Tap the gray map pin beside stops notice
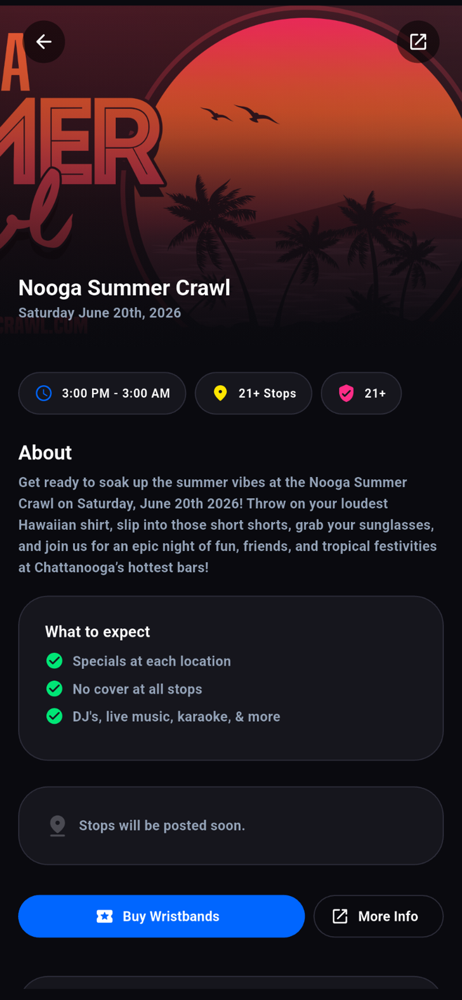Viewport: 462px width, 1000px height. click(x=57, y=825)
